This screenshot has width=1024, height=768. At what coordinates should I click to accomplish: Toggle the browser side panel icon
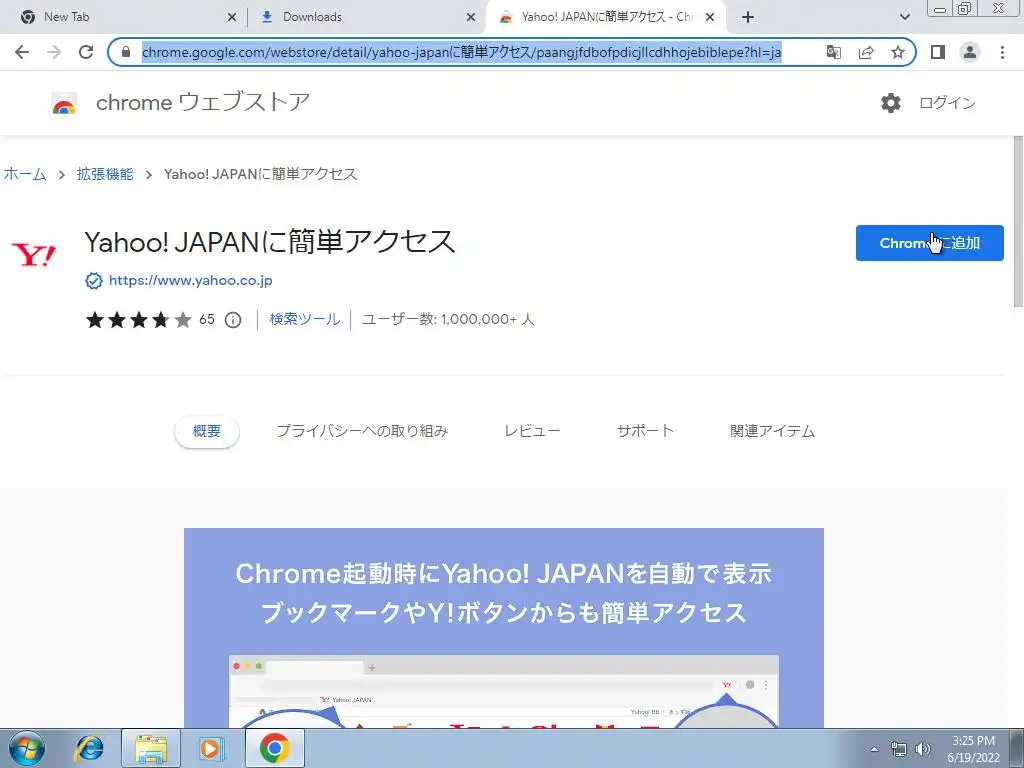click(x=938, y=52)
